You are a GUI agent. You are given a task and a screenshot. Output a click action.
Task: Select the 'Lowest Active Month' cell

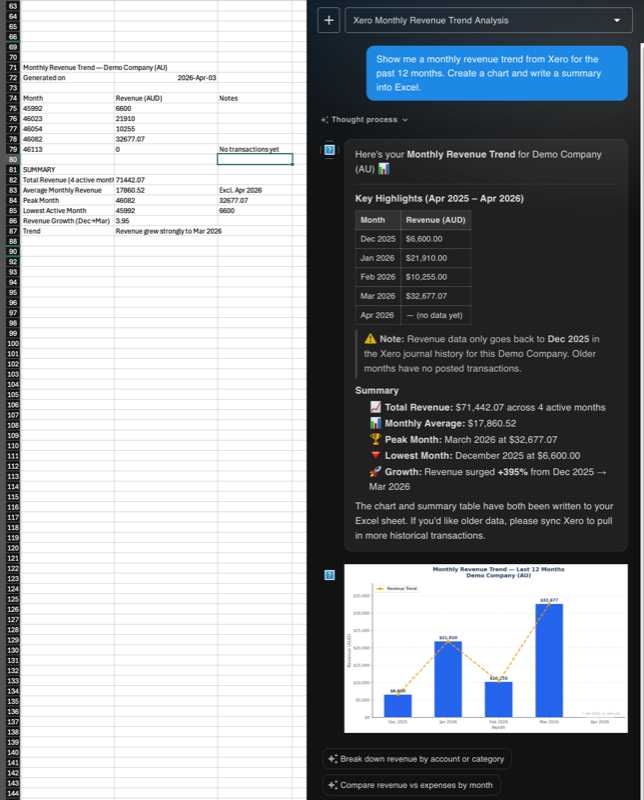(67, 210)
